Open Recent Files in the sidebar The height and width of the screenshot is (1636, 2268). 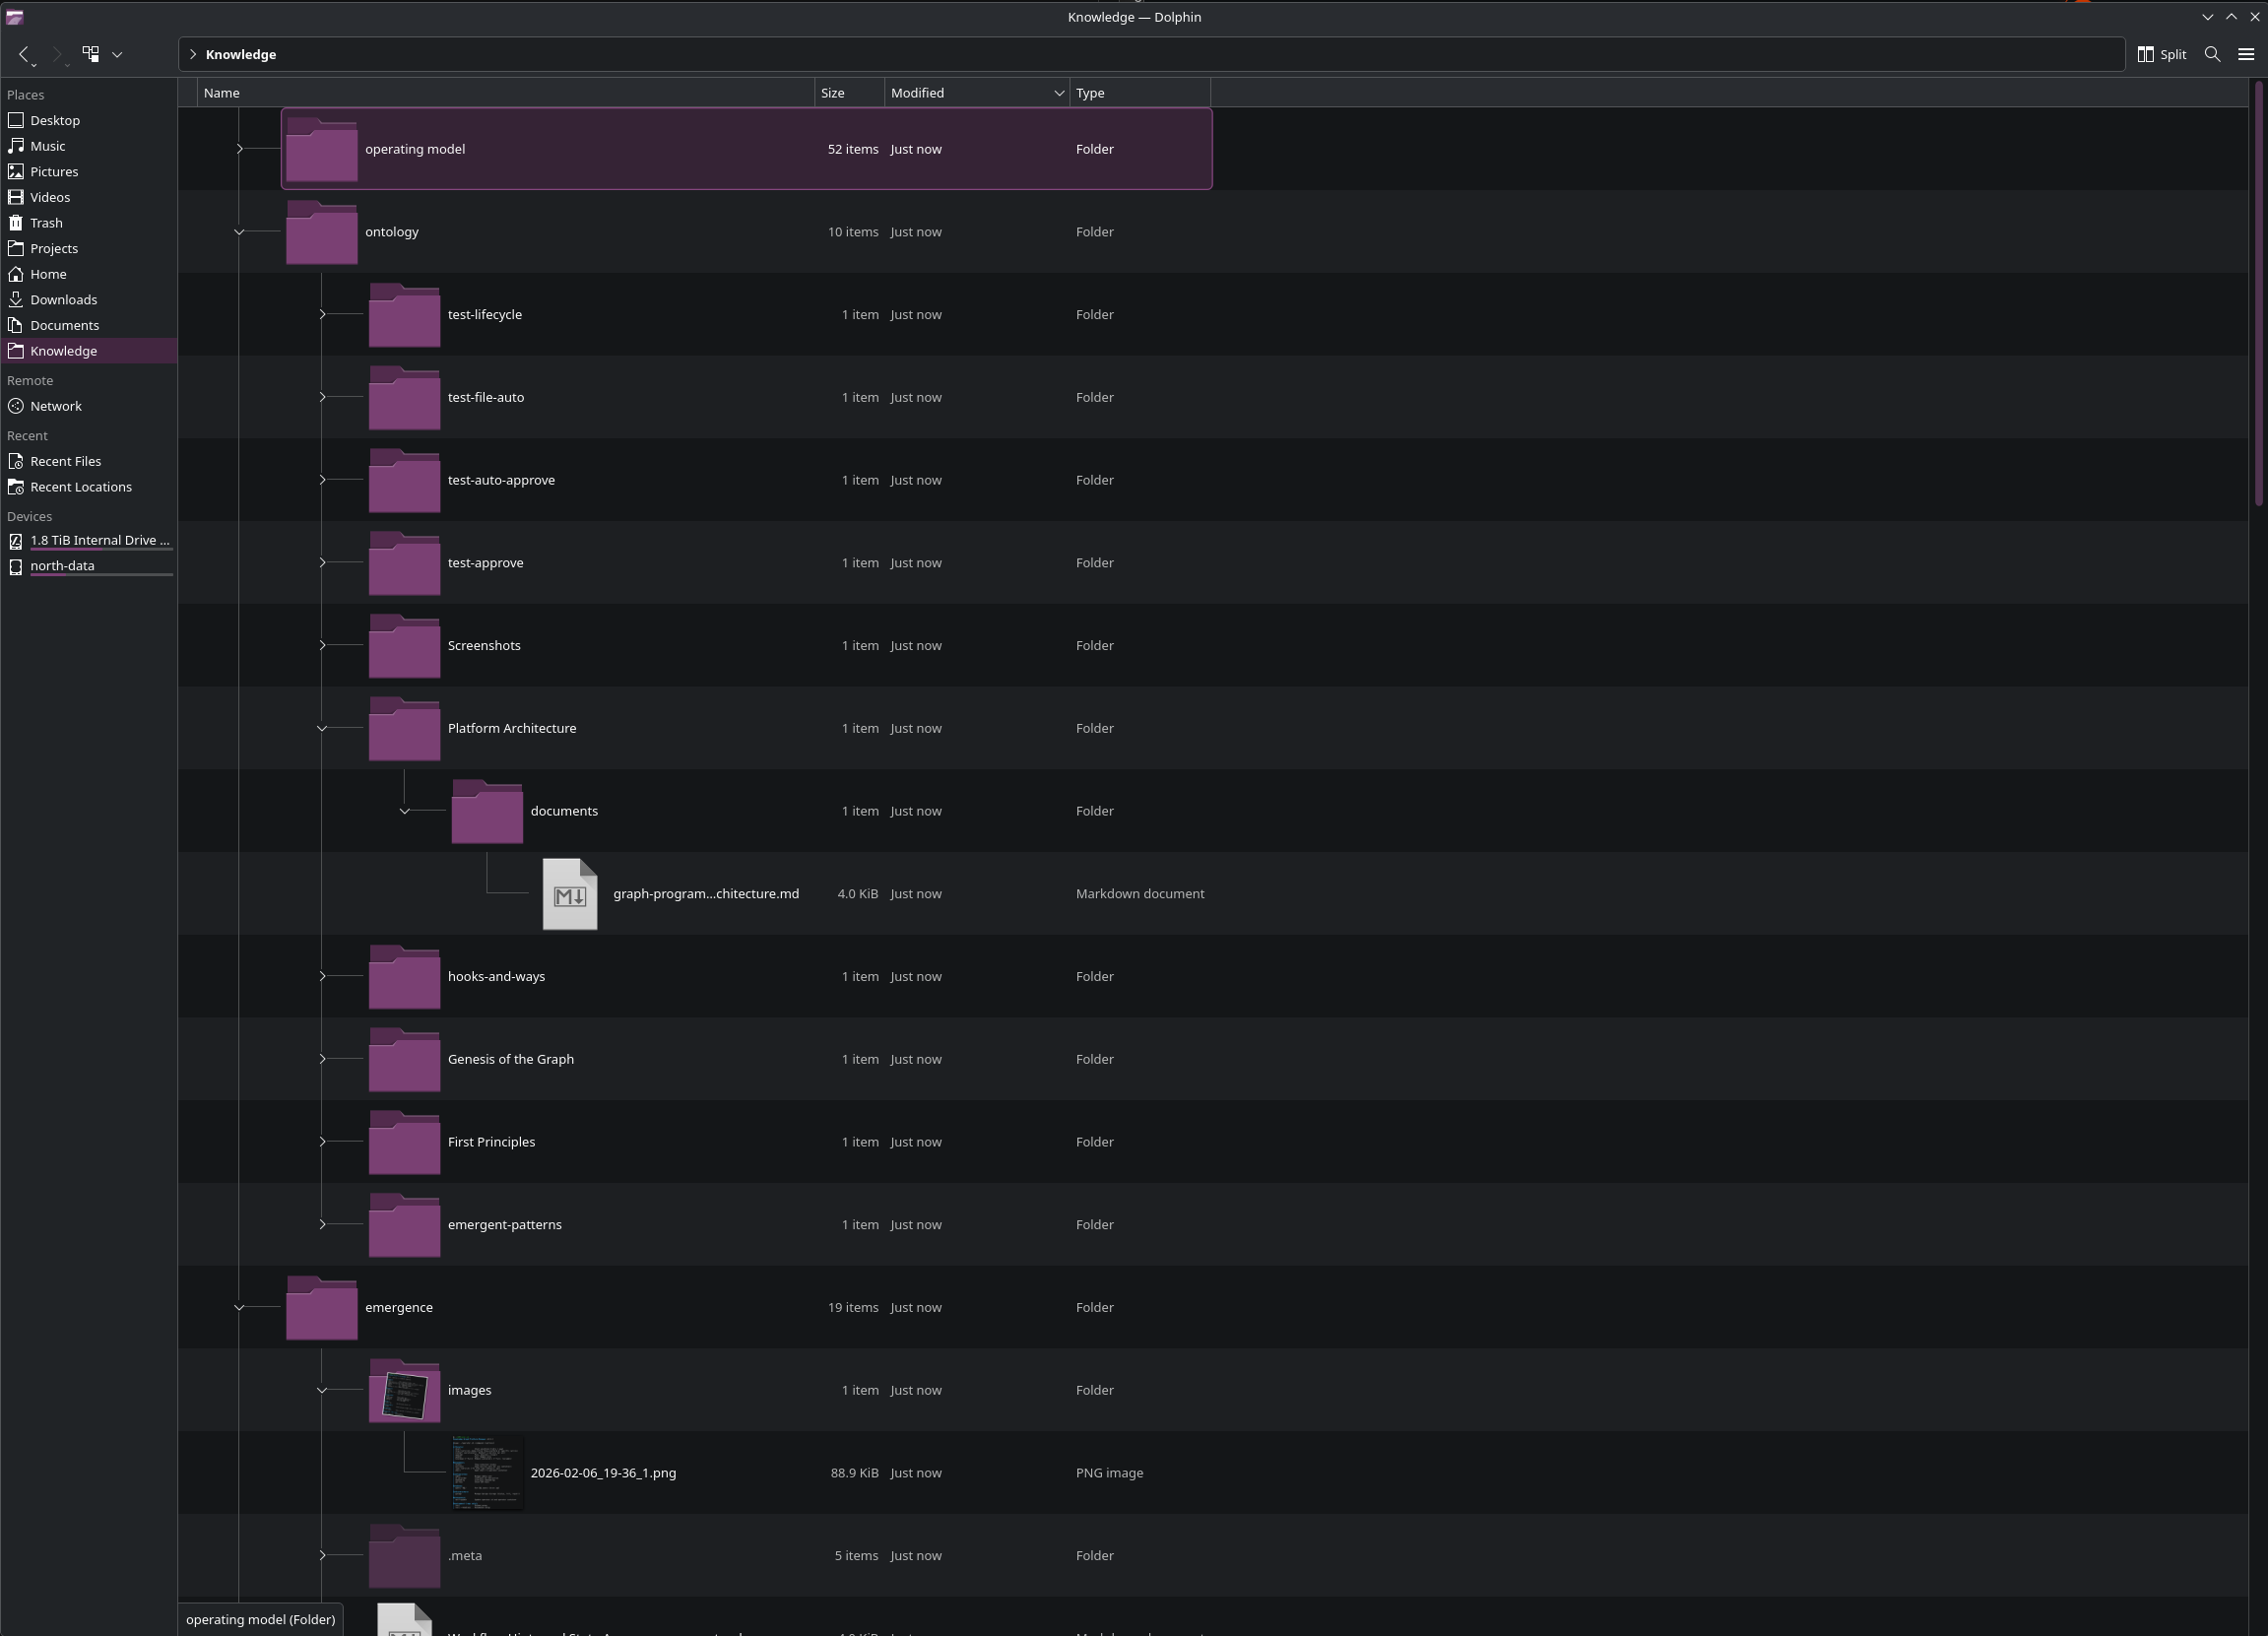(65, 460)
